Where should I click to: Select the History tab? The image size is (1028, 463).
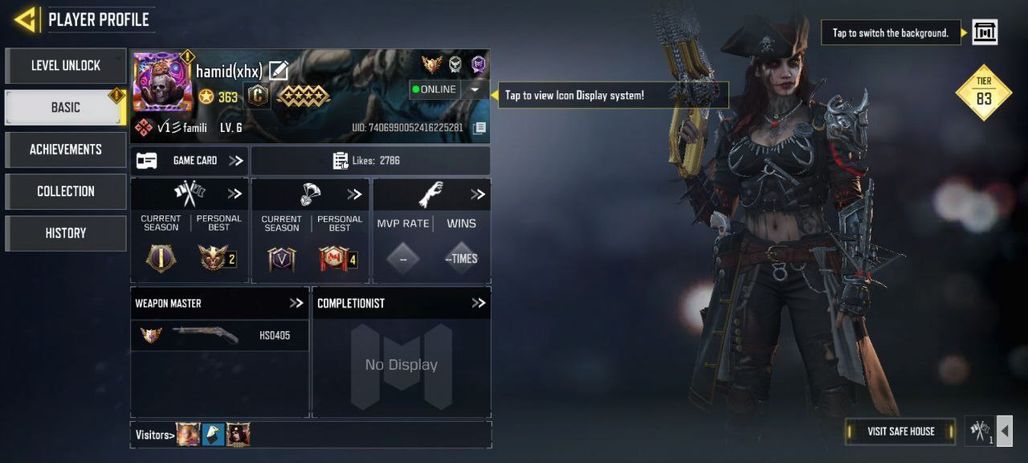[66, 233]
